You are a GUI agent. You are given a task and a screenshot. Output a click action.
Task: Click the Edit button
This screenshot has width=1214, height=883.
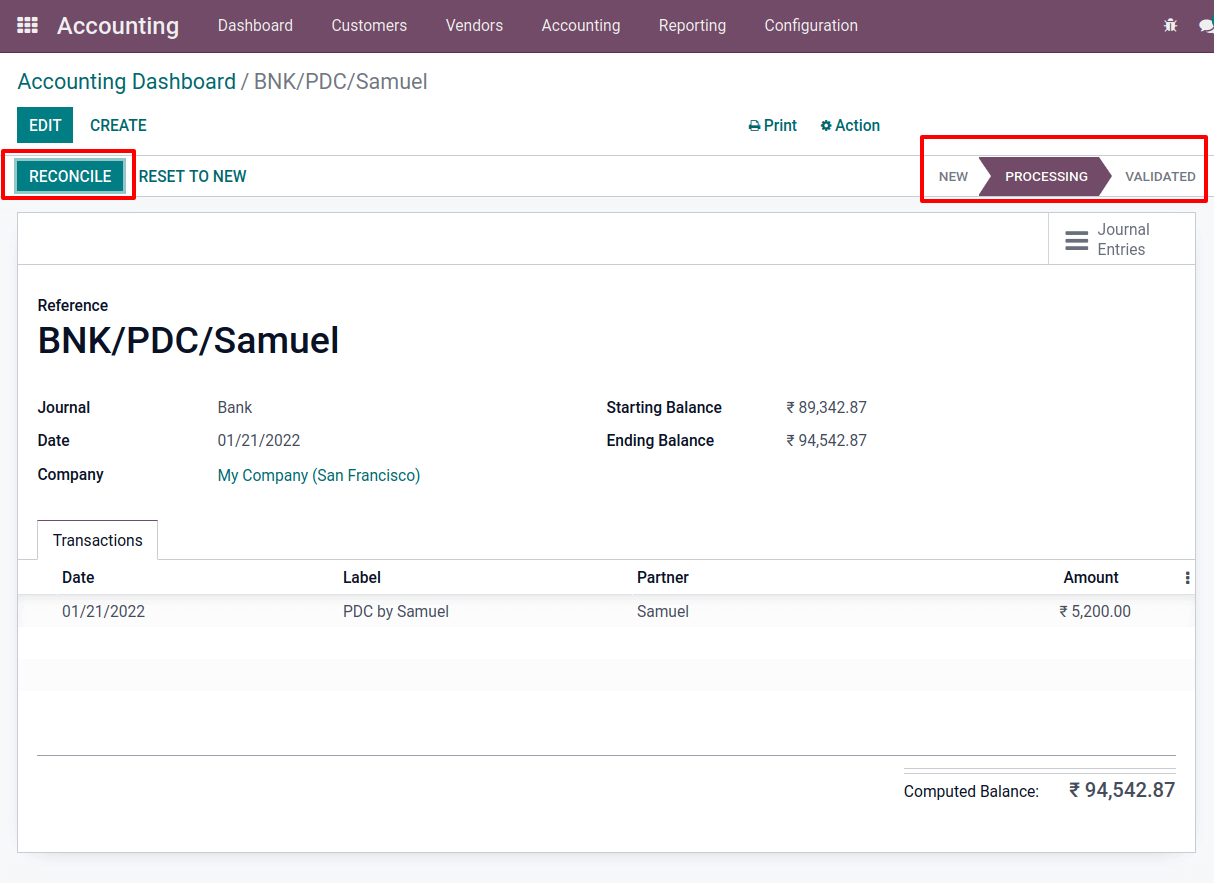(x=45, y=125)
